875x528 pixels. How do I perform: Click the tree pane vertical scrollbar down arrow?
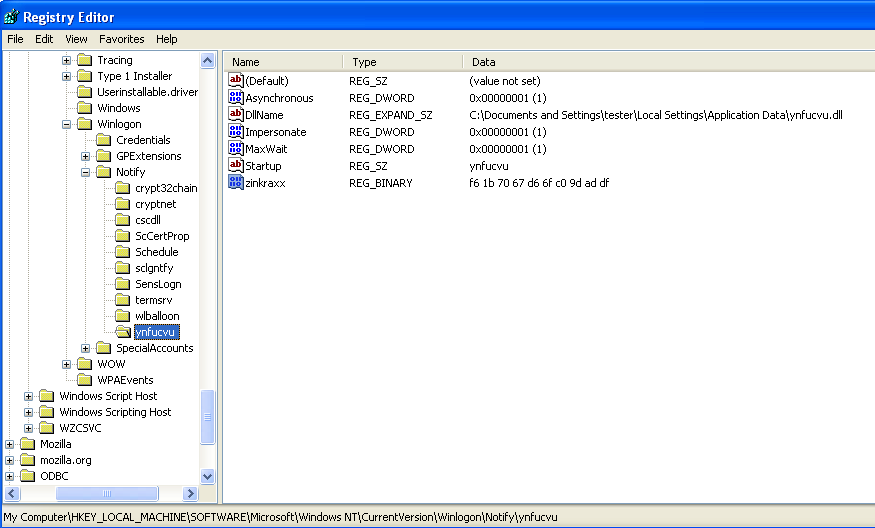pyautogui.click(x=208, y=477)
